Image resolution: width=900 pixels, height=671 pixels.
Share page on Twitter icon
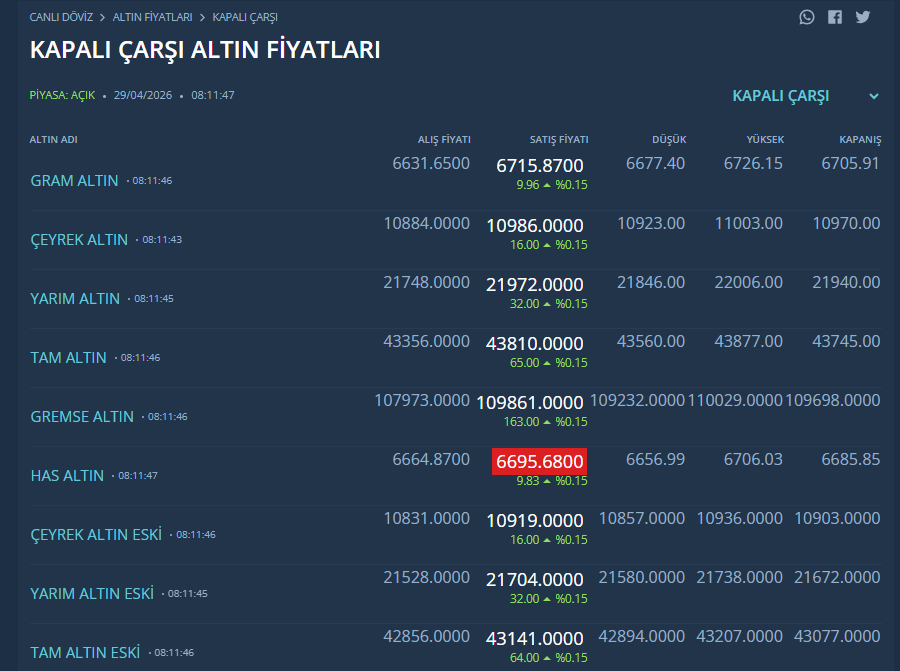(863, 17)
